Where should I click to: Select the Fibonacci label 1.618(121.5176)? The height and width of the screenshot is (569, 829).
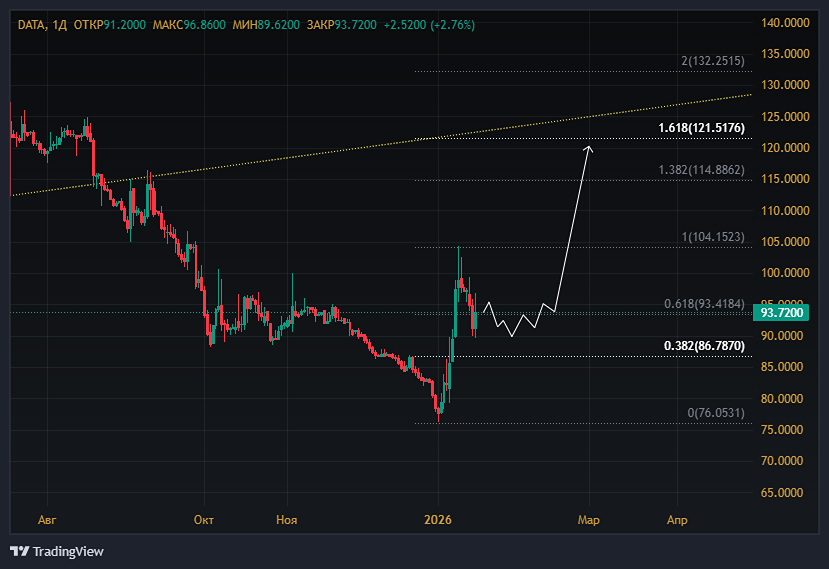pos(701,128)
